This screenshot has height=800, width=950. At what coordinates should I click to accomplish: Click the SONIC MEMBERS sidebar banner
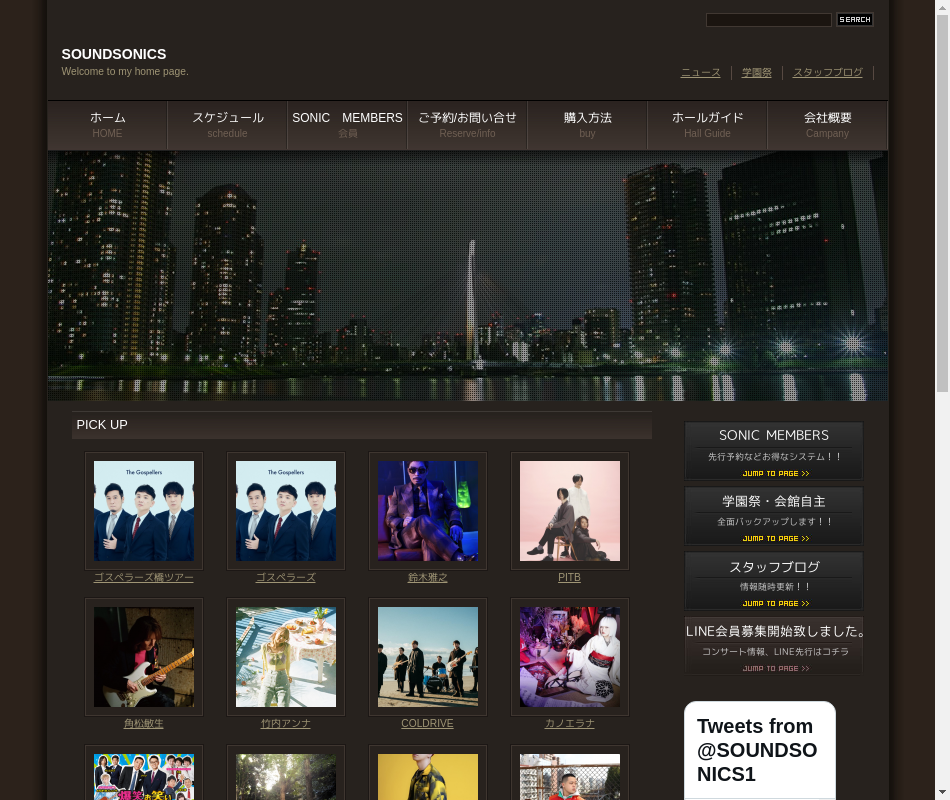773,451
